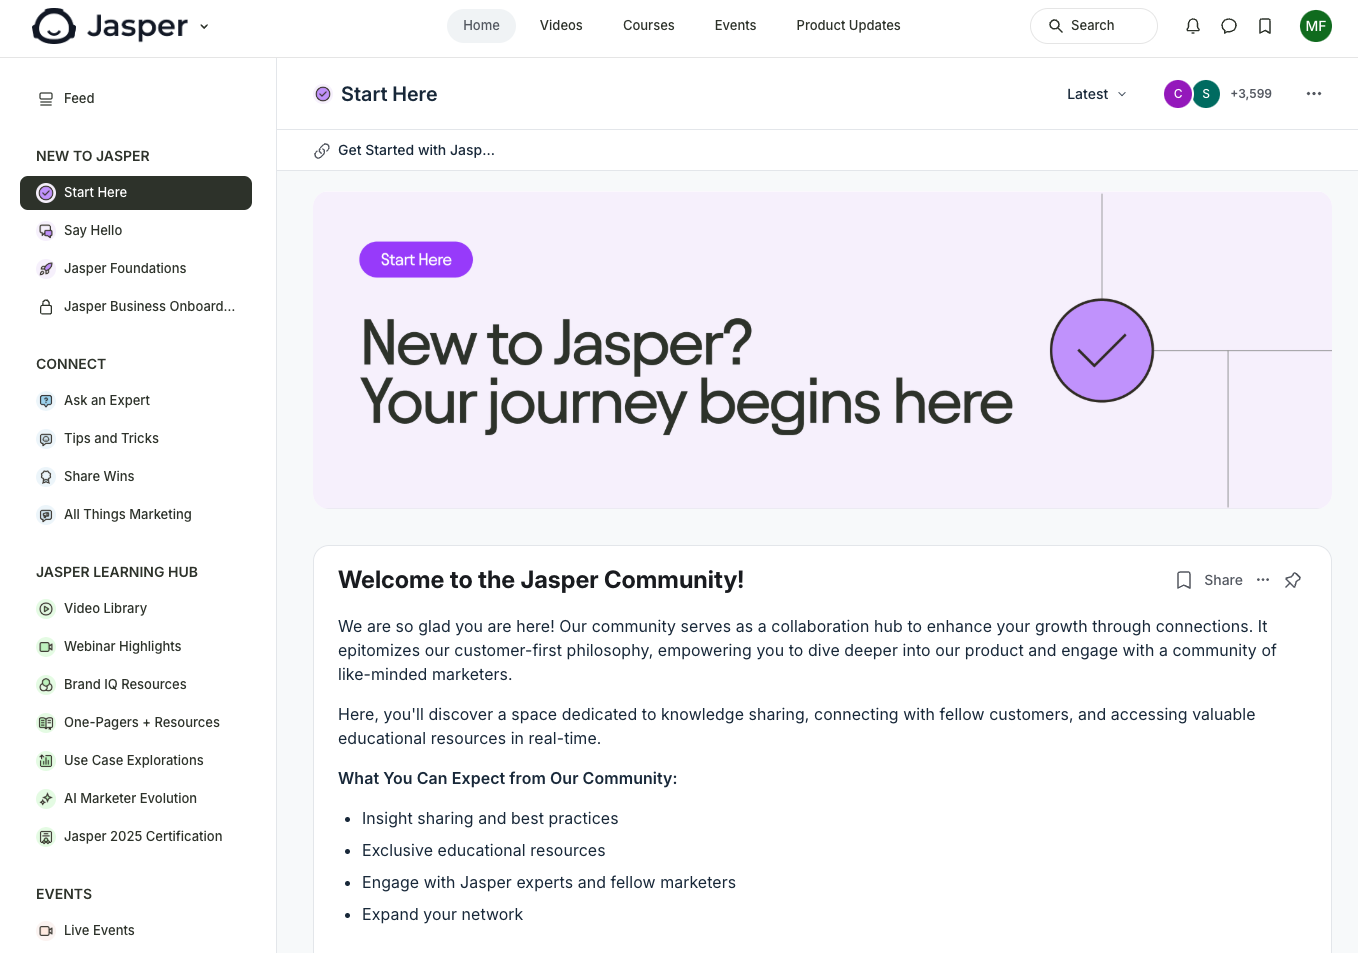Switch to the Videos tab

[561, 26]
